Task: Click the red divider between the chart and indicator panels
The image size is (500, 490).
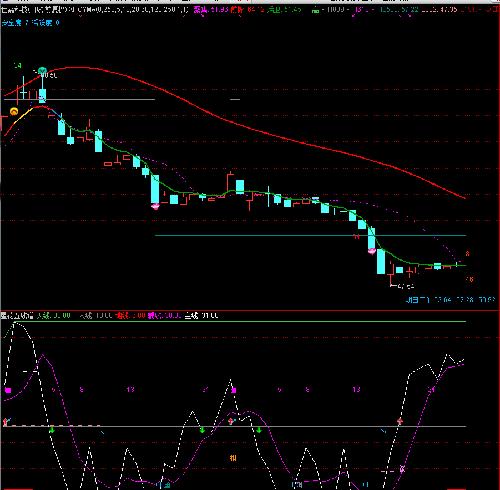Action: click(250, 310)
